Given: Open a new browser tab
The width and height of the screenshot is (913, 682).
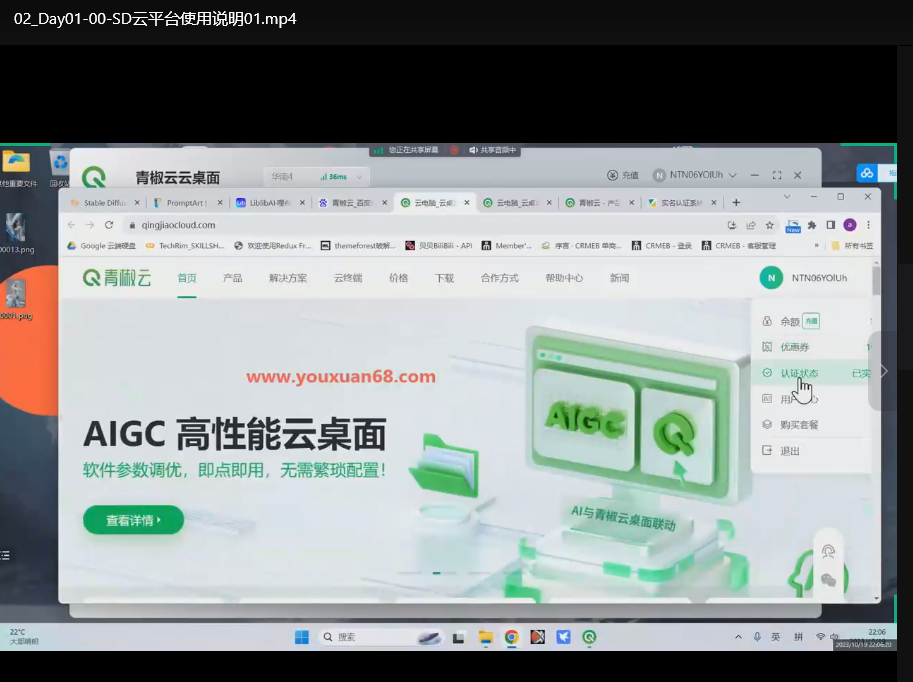Looking at the screenshot, I should [x=736, y=203].
